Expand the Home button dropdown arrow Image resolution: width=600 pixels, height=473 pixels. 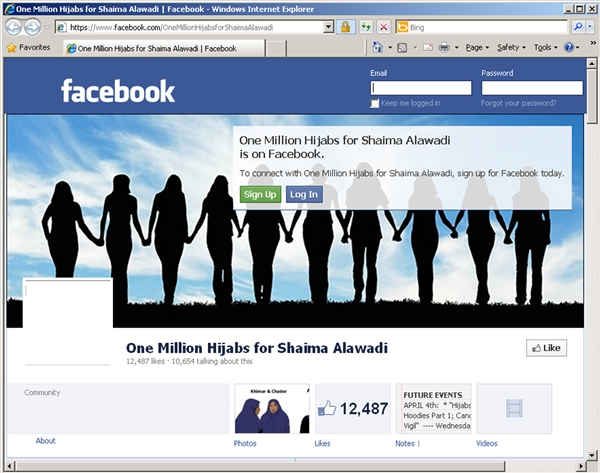pos(390,48)
